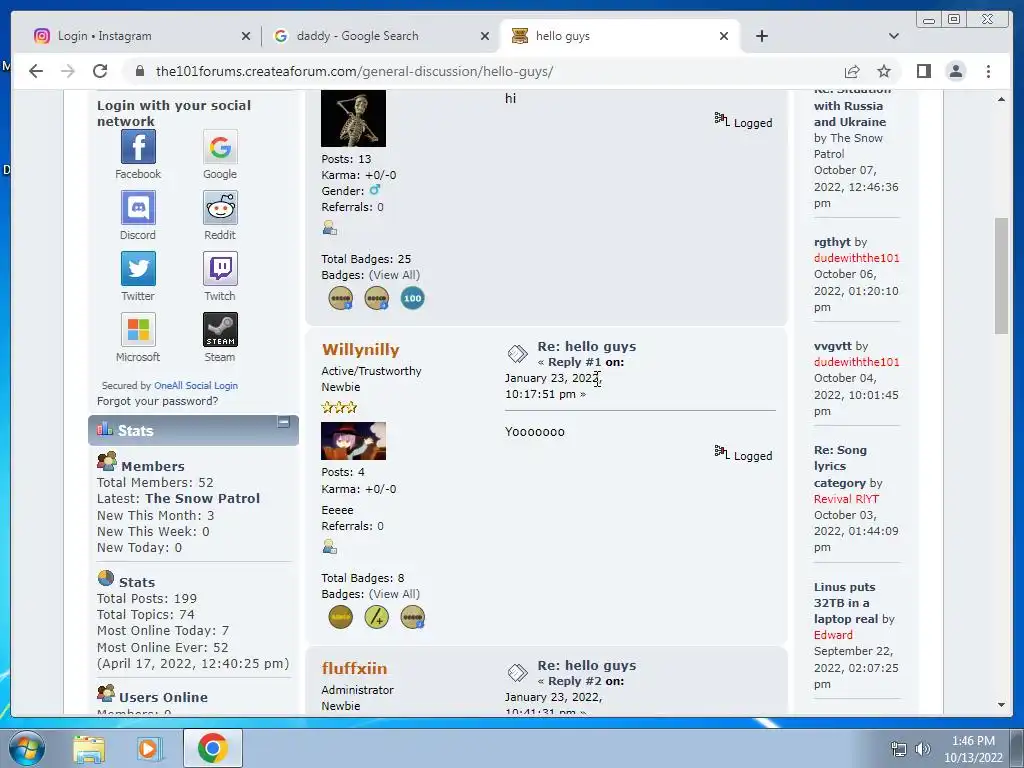This screenshot has width=1024, height=768.
Task: Open Willynilly username link
Action: point(360,349)
